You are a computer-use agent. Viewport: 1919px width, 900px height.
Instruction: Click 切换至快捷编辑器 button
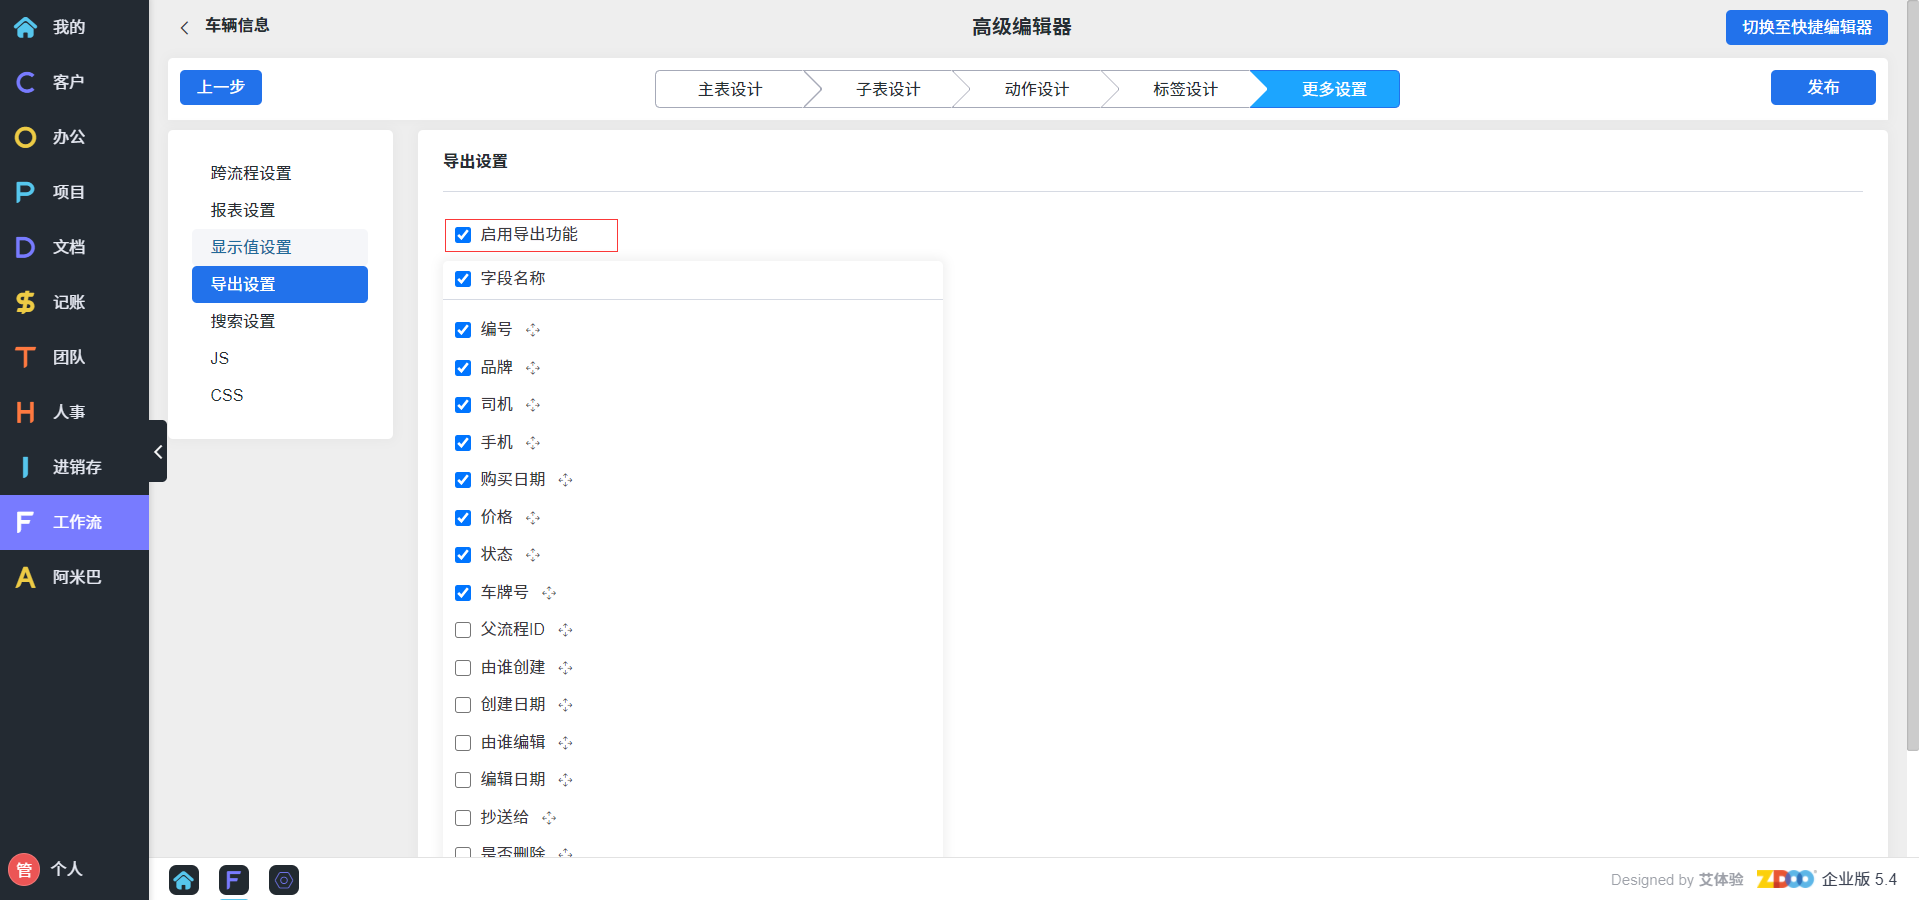[x=1806, y=28]
